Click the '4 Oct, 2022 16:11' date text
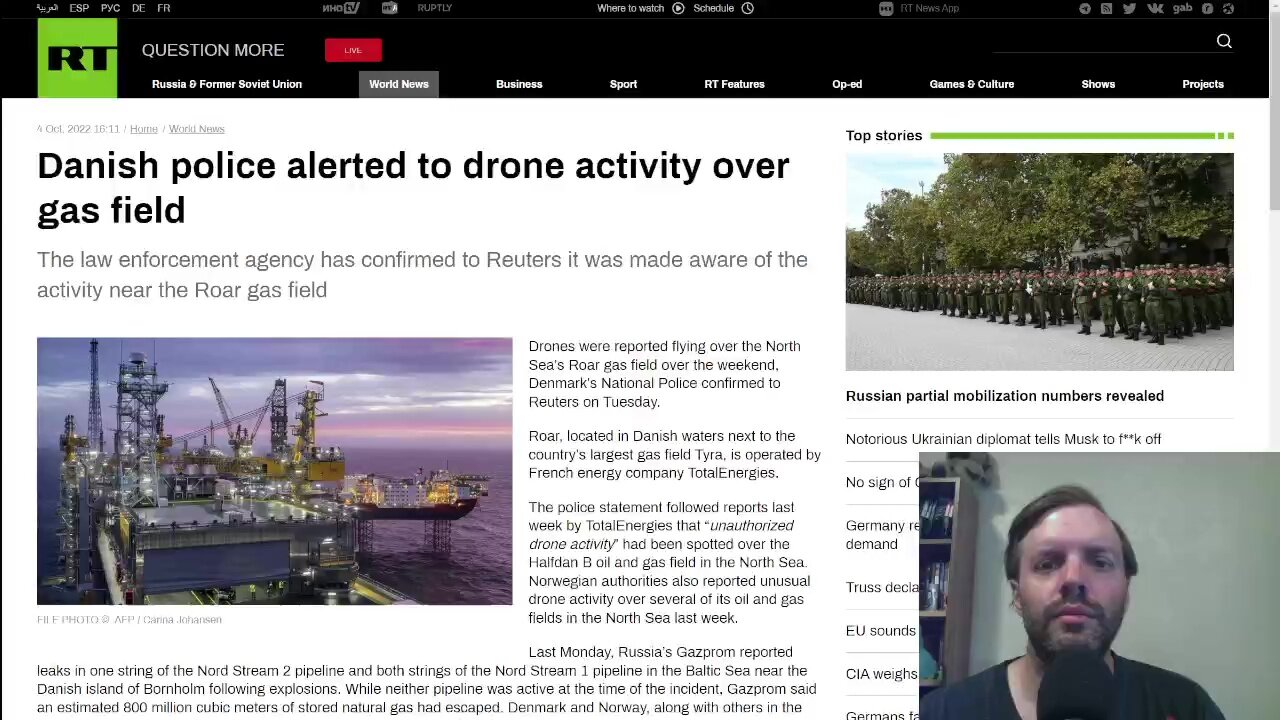This screenshot has height=720, width=1280. point(78,129)
